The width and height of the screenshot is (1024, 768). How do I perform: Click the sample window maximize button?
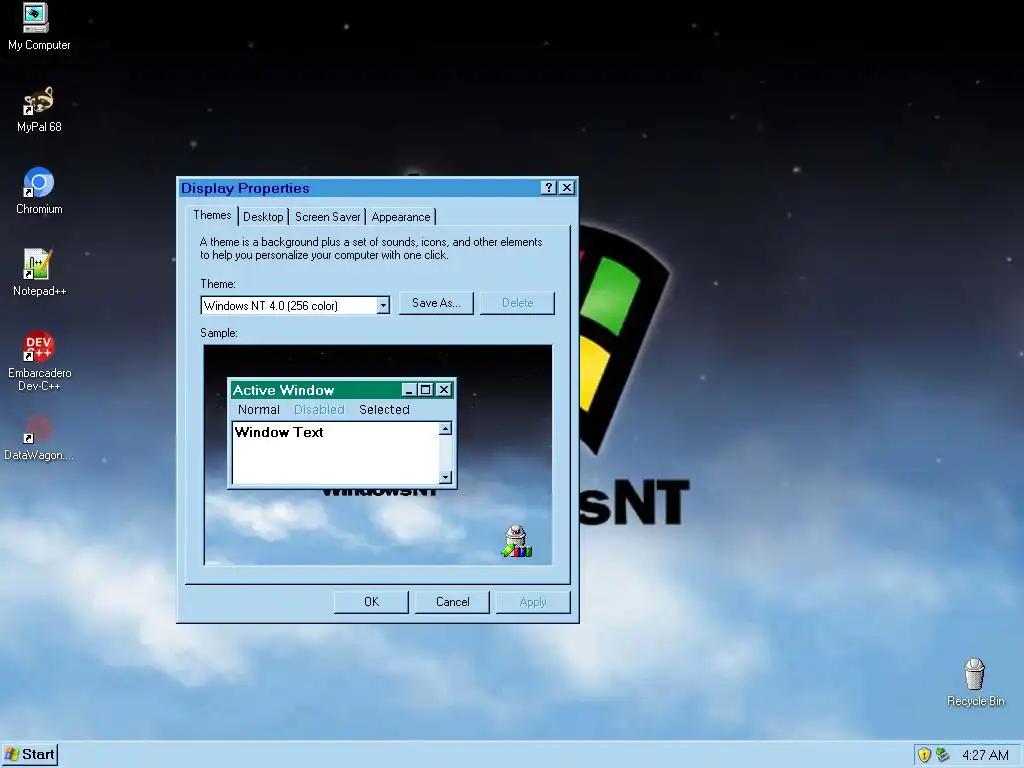[425, 390]
